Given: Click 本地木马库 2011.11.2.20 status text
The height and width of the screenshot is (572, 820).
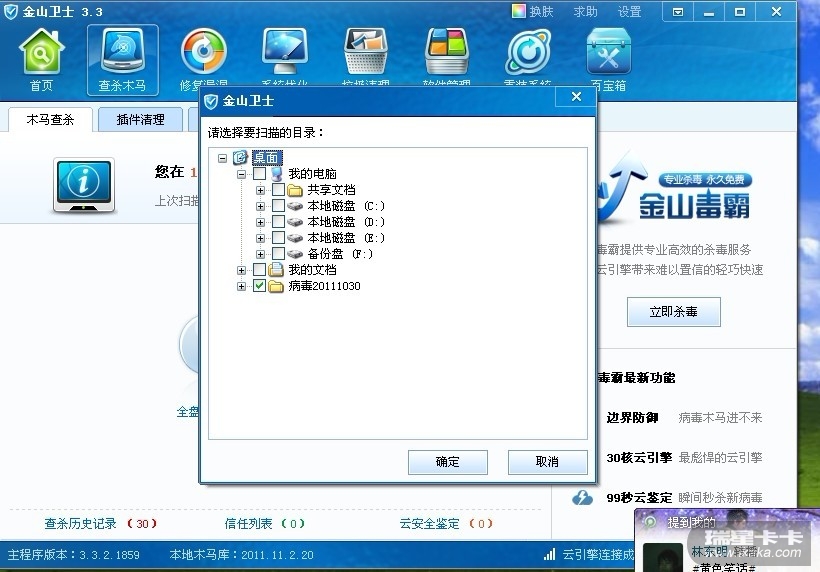Looking at the screenshot, I should 241,555.
